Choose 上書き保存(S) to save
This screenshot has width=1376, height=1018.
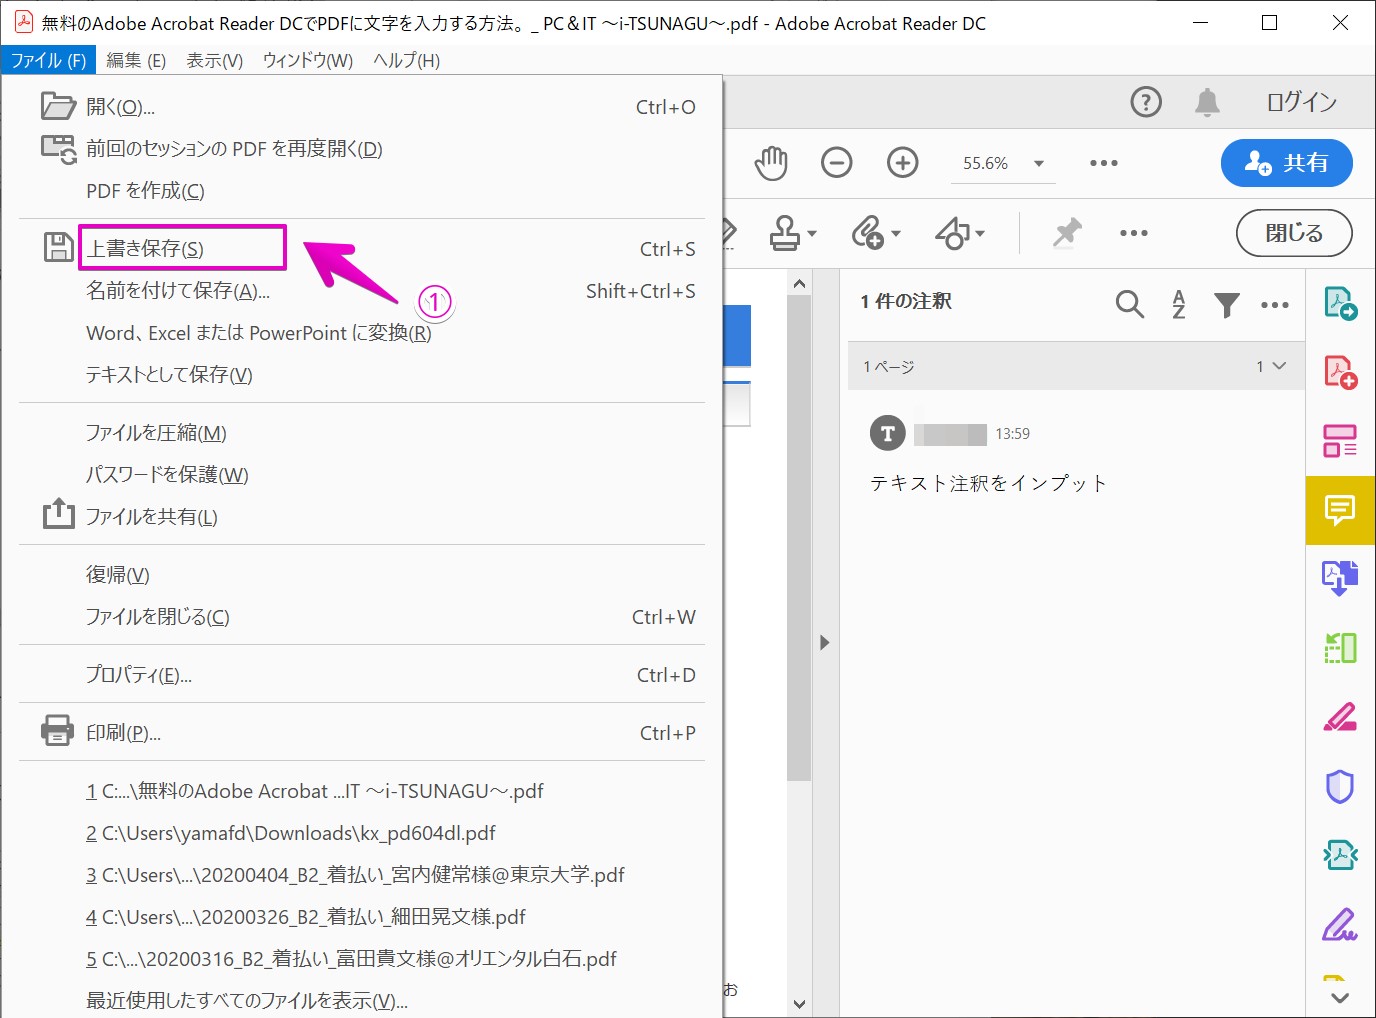pyautogui.click(x=362, y=249)
